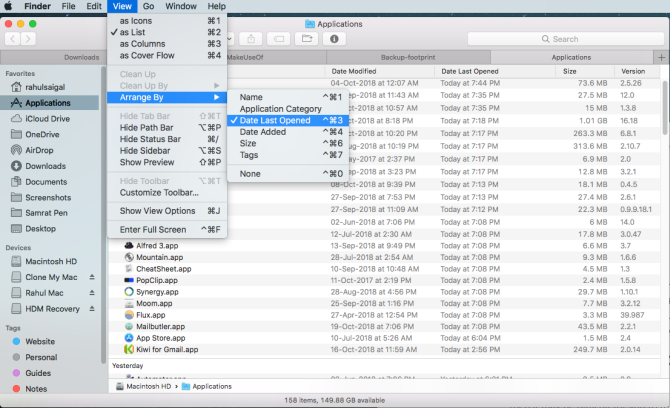Open the Help menu
This screenshot has height=408, width=670.
[217, 6]
